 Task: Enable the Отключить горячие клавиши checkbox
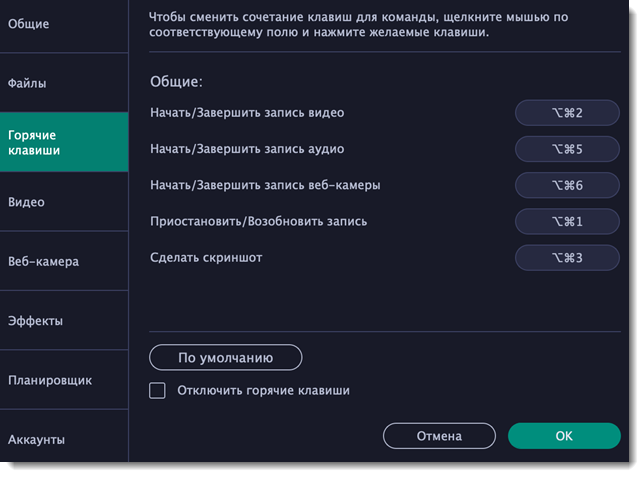pos(157,391)
